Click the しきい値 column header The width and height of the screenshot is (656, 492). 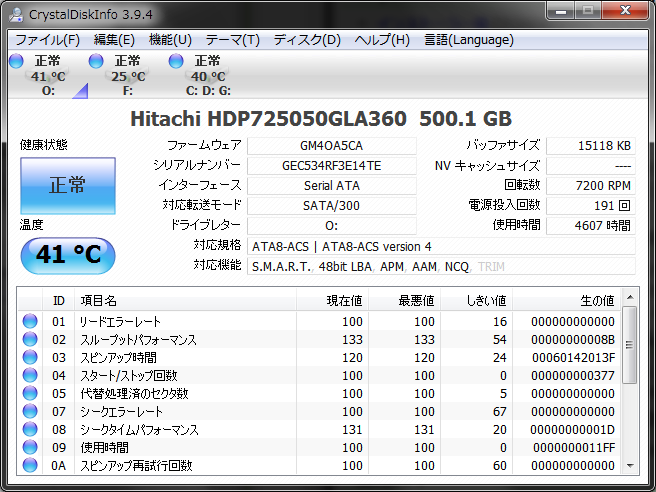coord(477,300)
